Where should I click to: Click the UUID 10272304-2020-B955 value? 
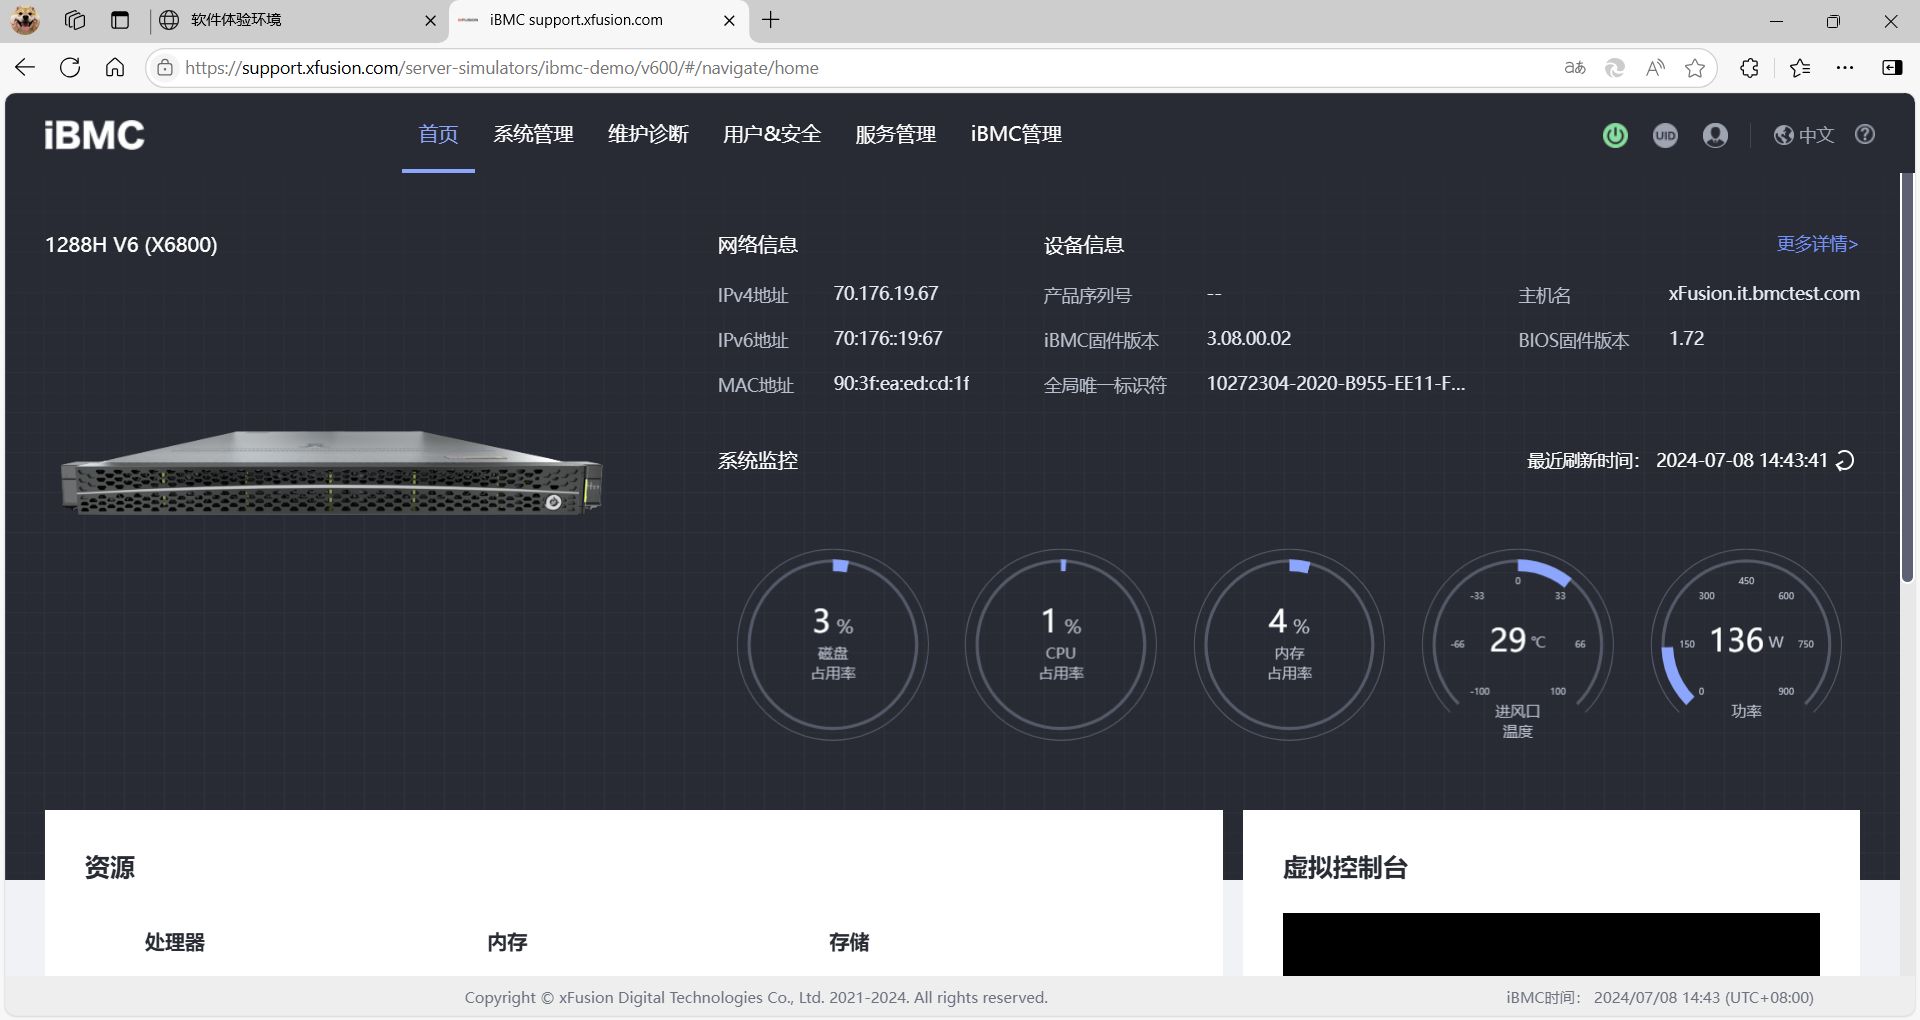tap(1336, 384)
